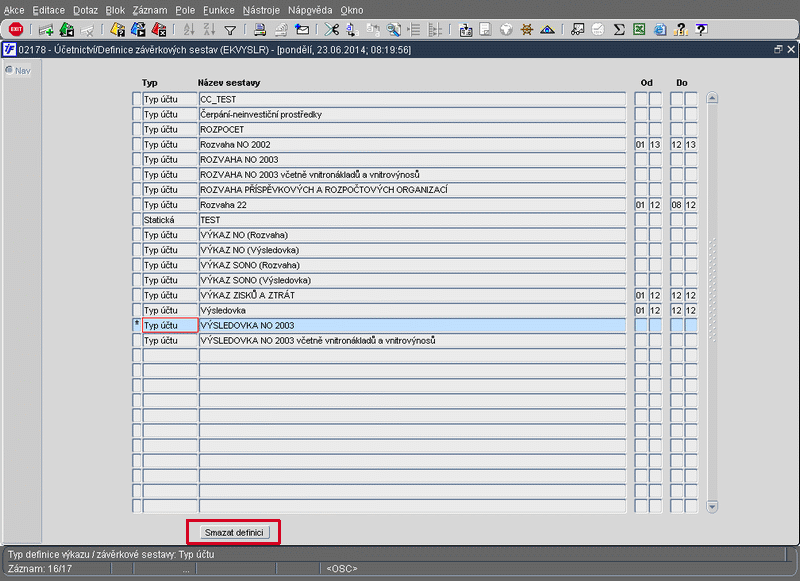Select the ROZVAHA PŘÍSPĚVKOVÝCH A ROZPOČTOVÝCH ORGANIZACÍ row
Screen dimensions: 800x581
tap(412, 190)
